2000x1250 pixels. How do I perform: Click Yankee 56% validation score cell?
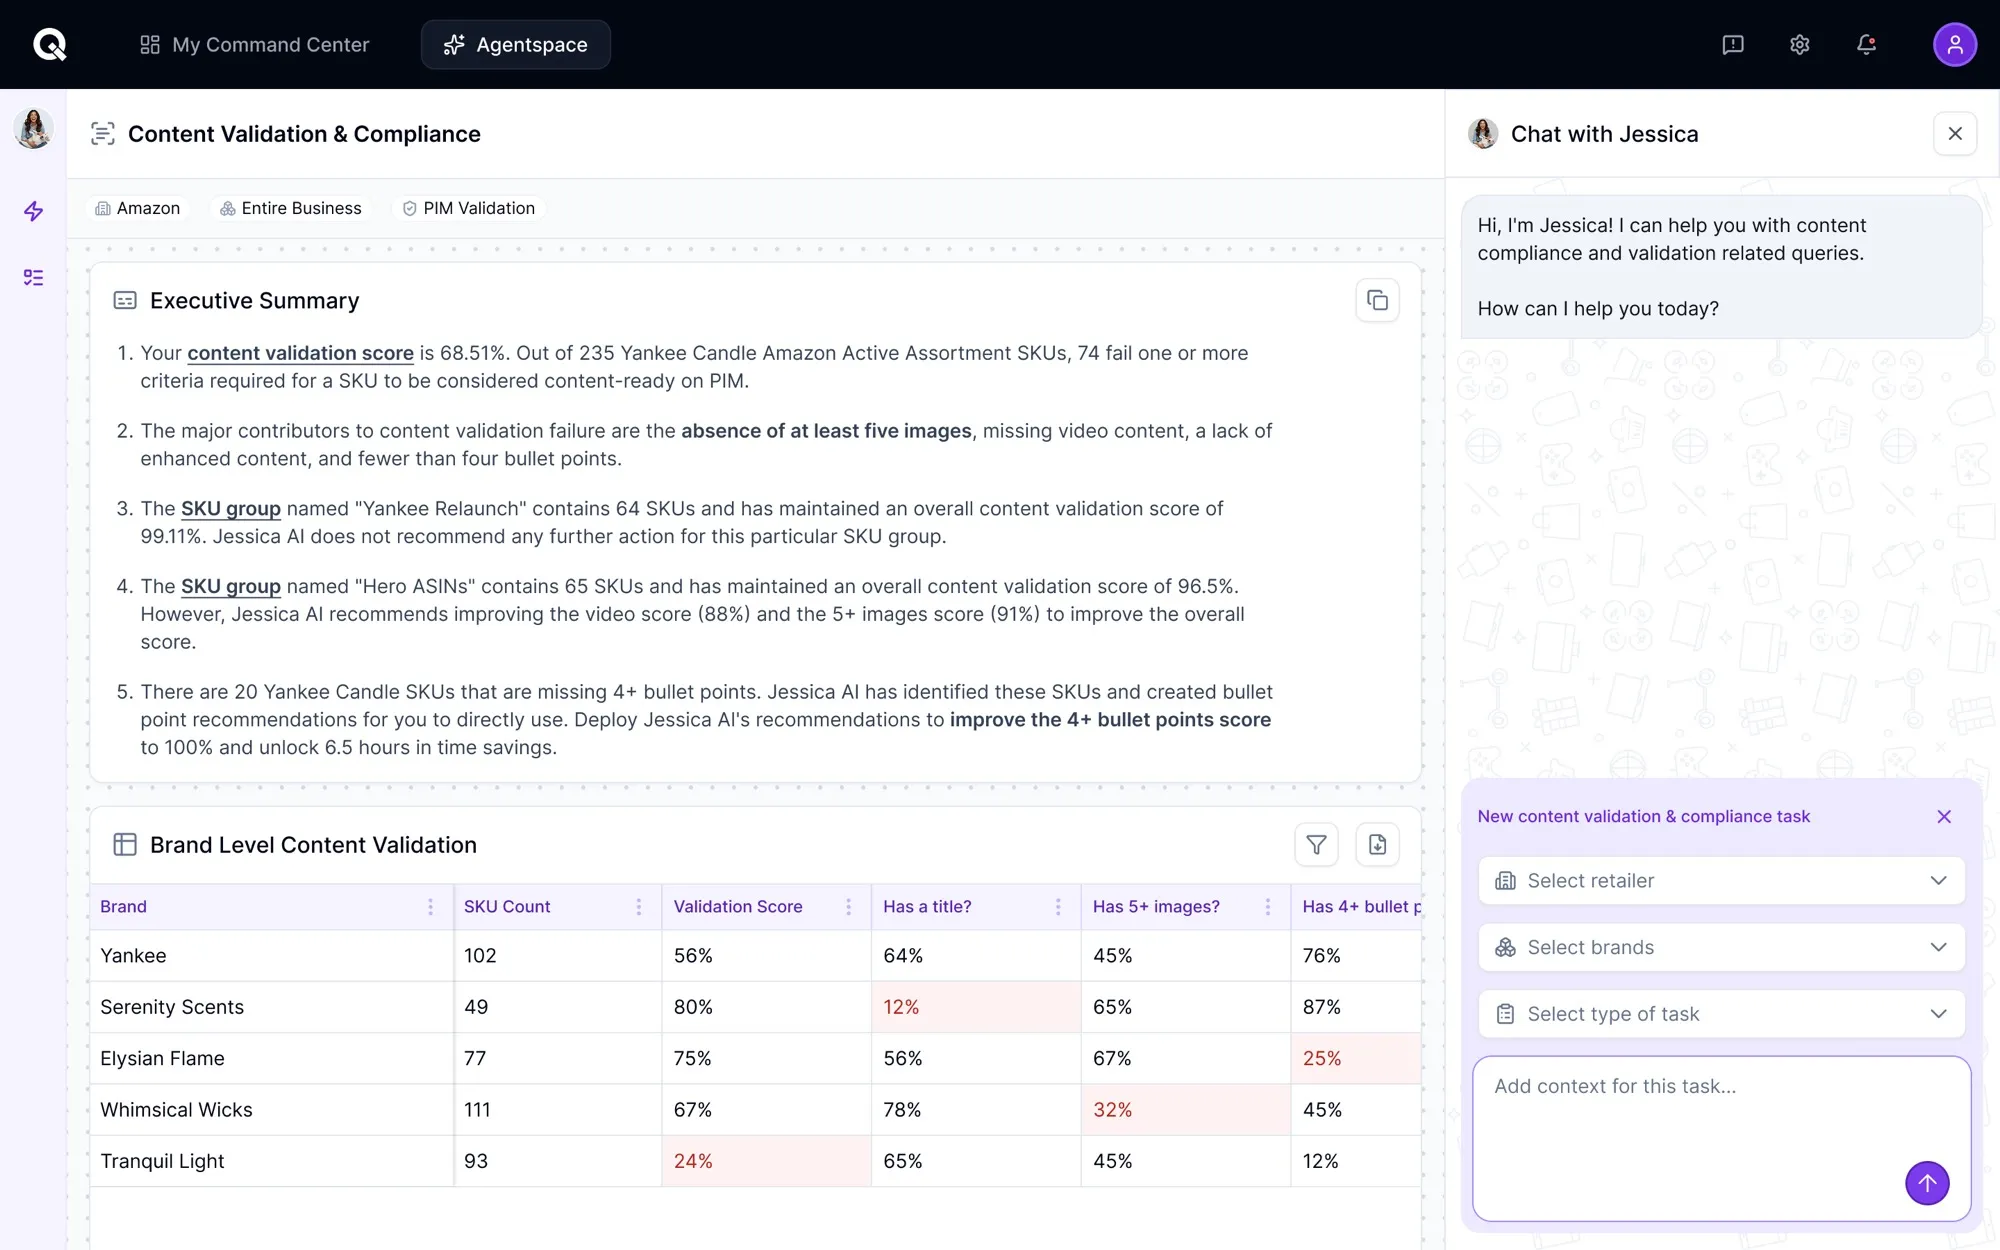[x=766, y=956]
